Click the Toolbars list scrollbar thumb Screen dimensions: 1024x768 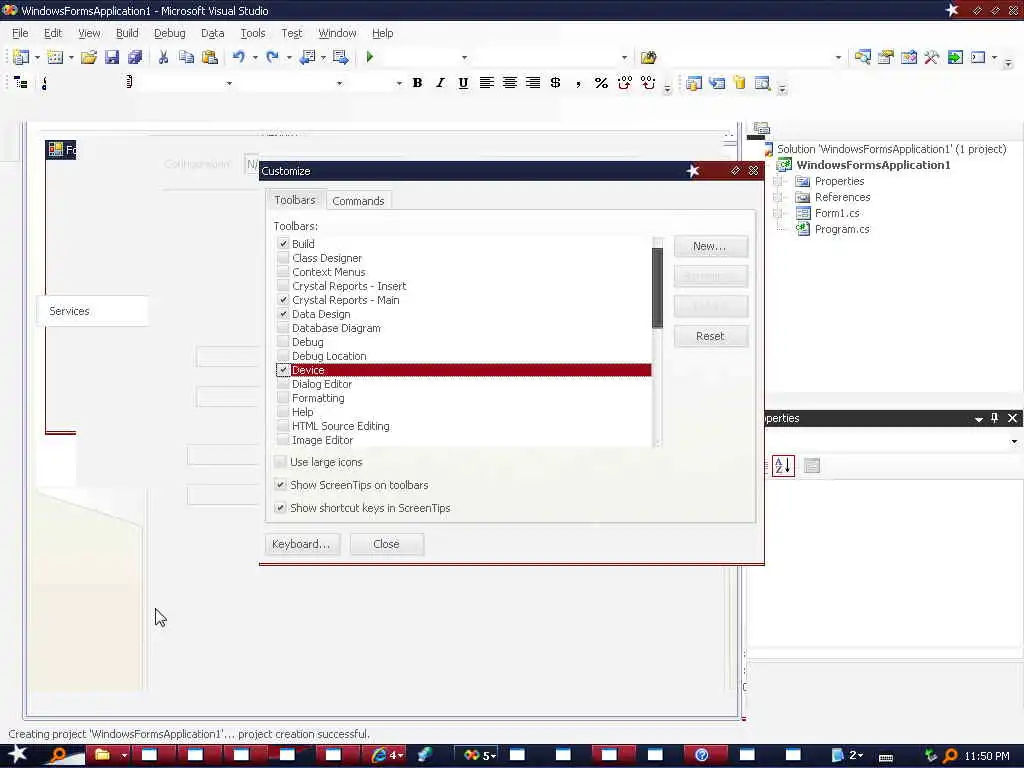(657, 288)
